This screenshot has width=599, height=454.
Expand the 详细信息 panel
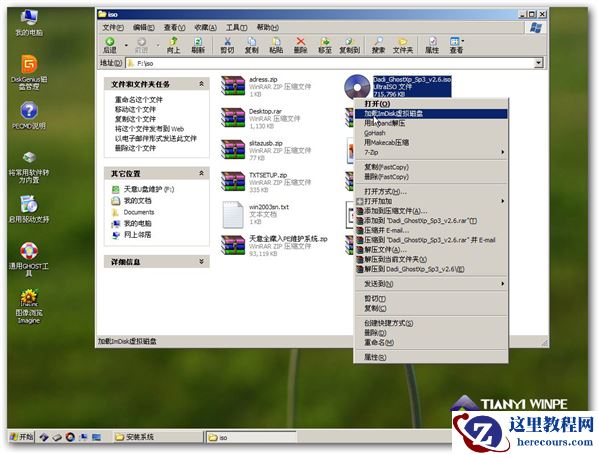click(201, 262)
